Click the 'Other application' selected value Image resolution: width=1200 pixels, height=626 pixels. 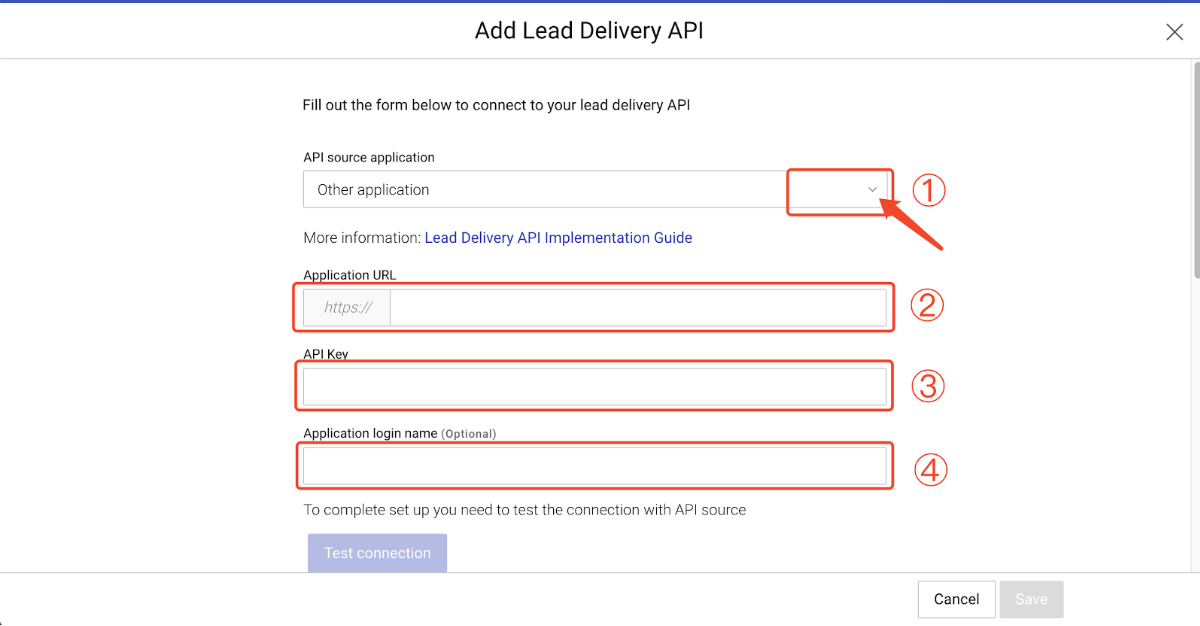373,189
